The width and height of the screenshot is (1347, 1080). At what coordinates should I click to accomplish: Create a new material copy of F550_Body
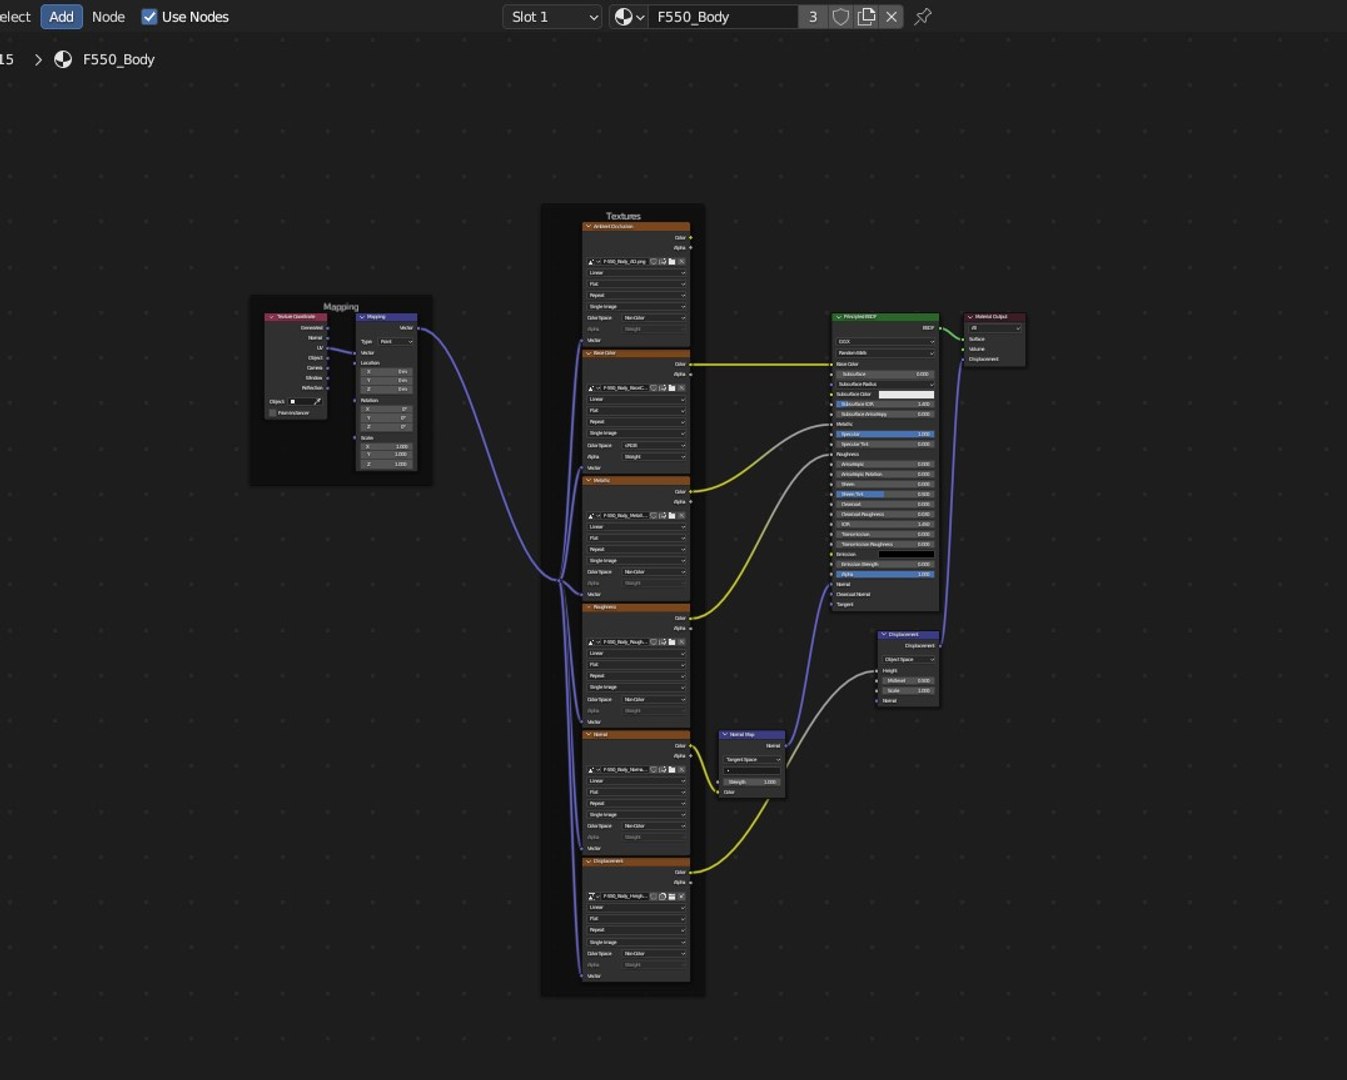866,17
